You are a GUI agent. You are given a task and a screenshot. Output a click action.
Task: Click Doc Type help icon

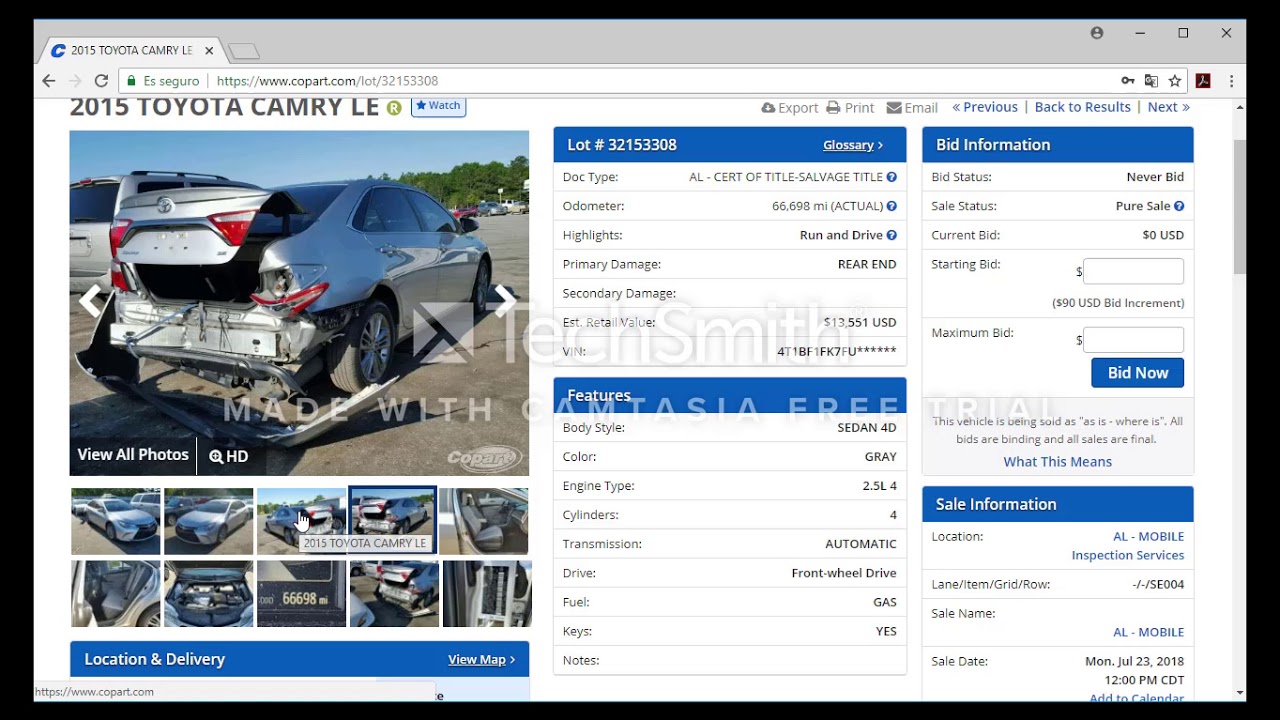(x=891, y=177)
